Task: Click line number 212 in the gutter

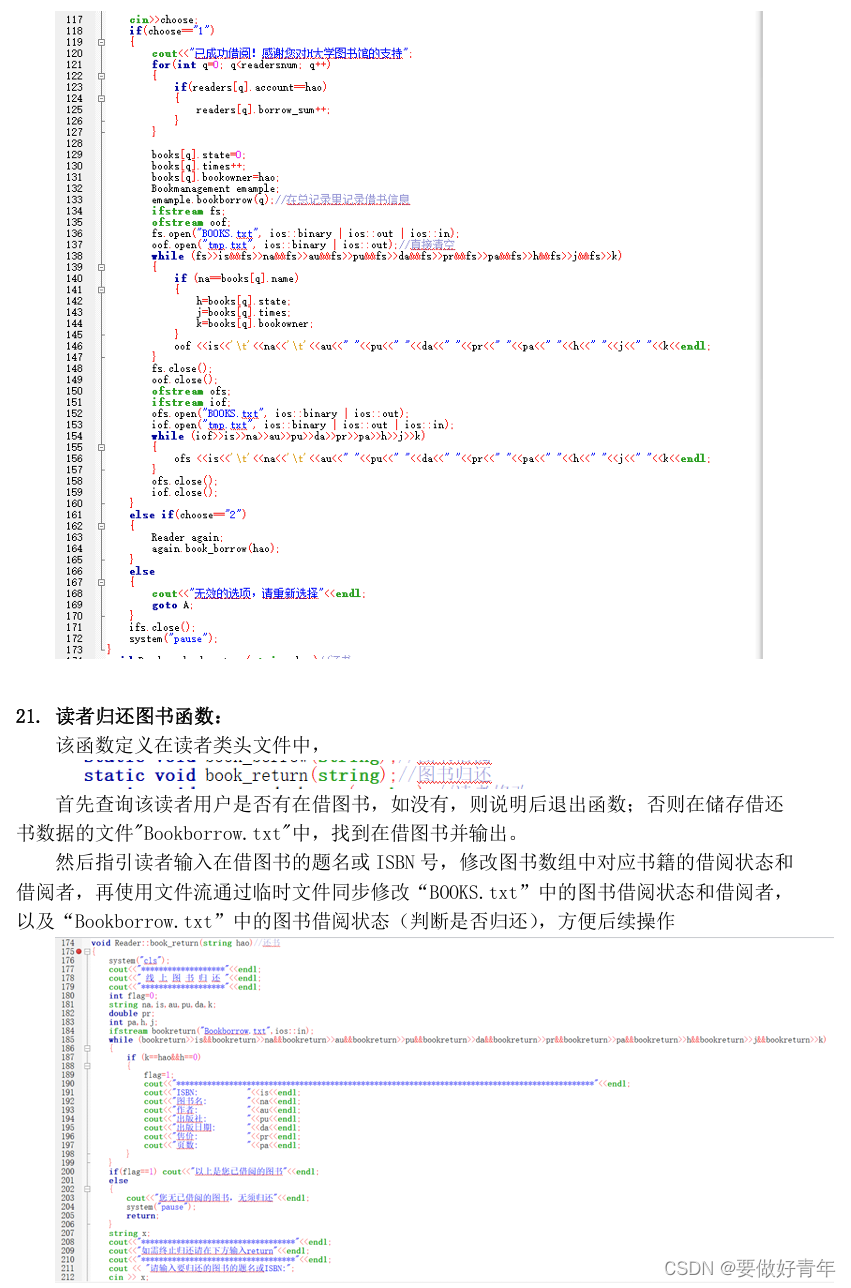Action: (x=67, y=1277)
